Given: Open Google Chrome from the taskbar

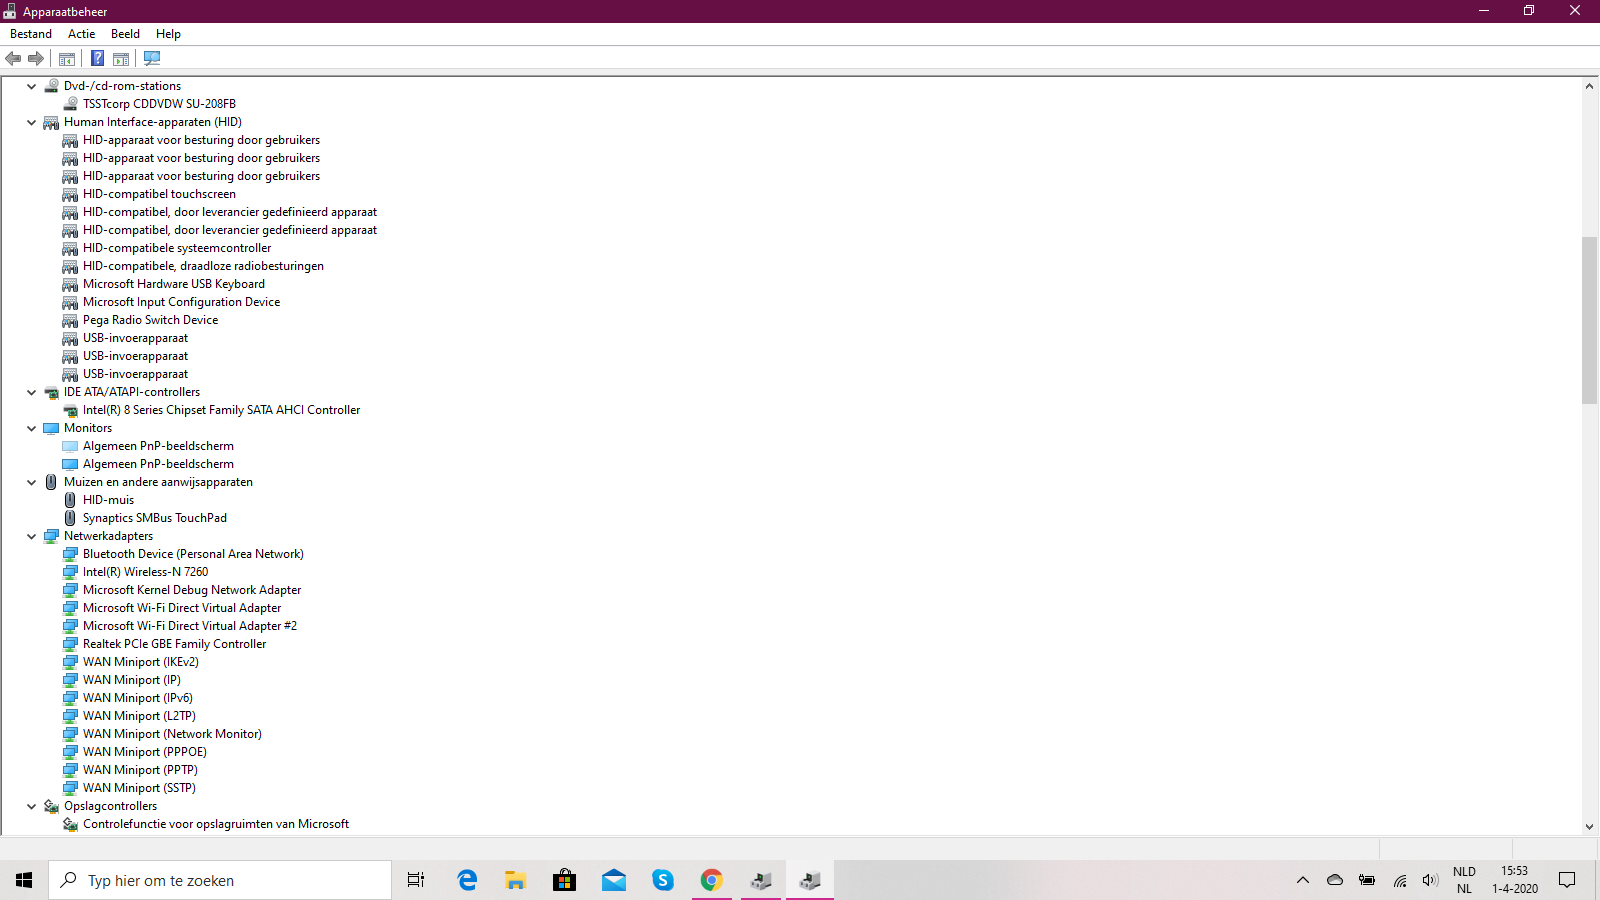Looking at the screenshot, I should pyautogui.click(x=711, y=880).
